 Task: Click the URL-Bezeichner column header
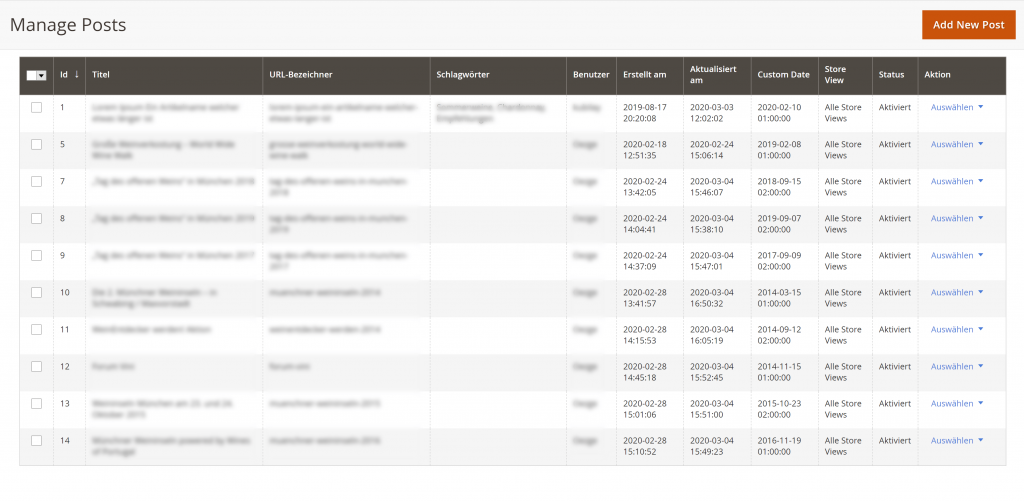tap(346, 74)
